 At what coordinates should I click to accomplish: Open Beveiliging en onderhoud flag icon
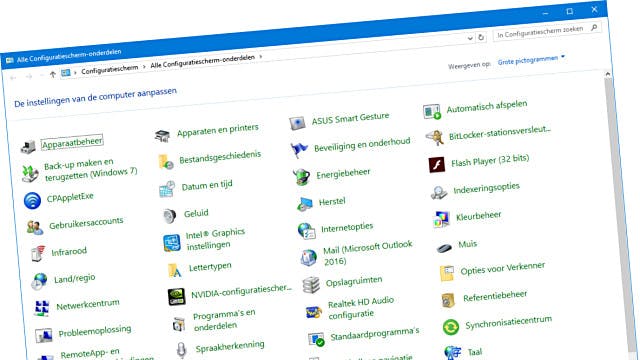point(299,149)
